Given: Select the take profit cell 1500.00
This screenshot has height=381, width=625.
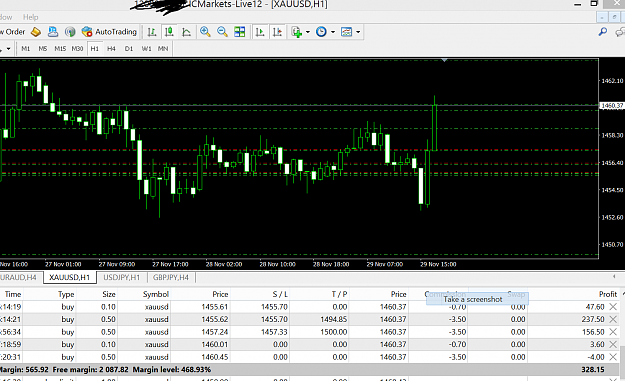Looking at the screenshot, I should (x=334, y=332).
